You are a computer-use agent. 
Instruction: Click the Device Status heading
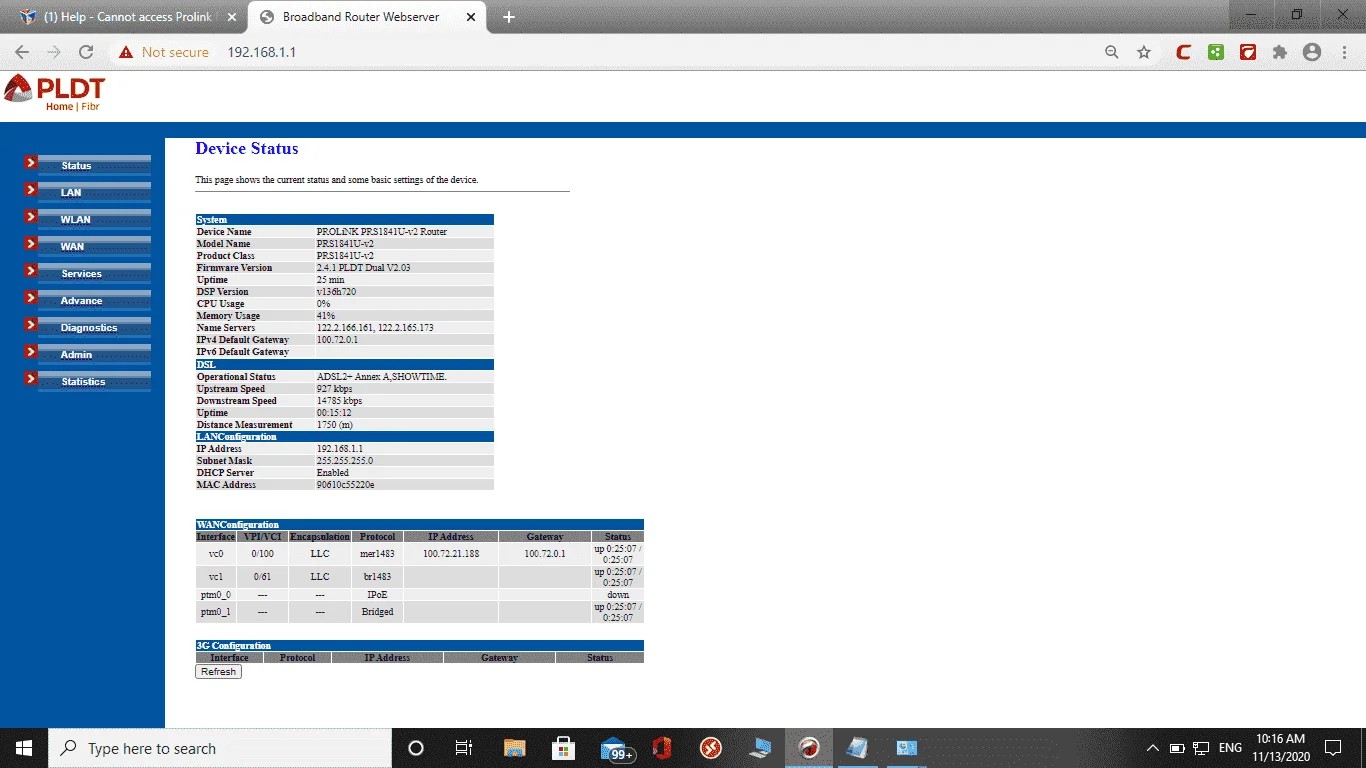point(247,148)
